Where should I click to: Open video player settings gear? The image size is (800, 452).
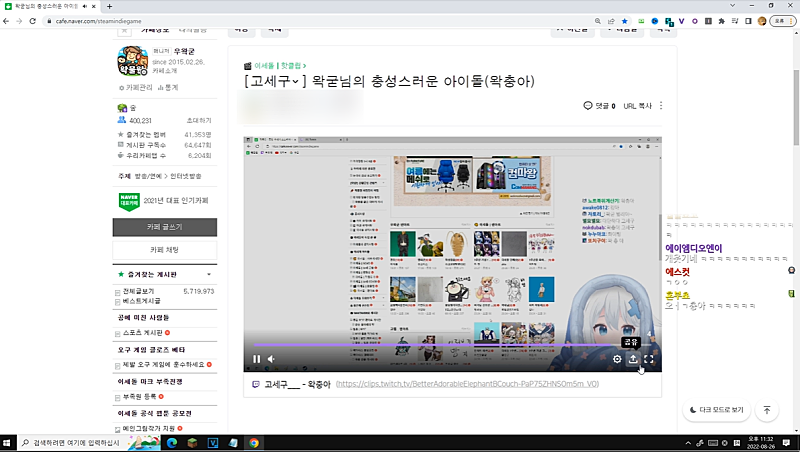[617, 359]
